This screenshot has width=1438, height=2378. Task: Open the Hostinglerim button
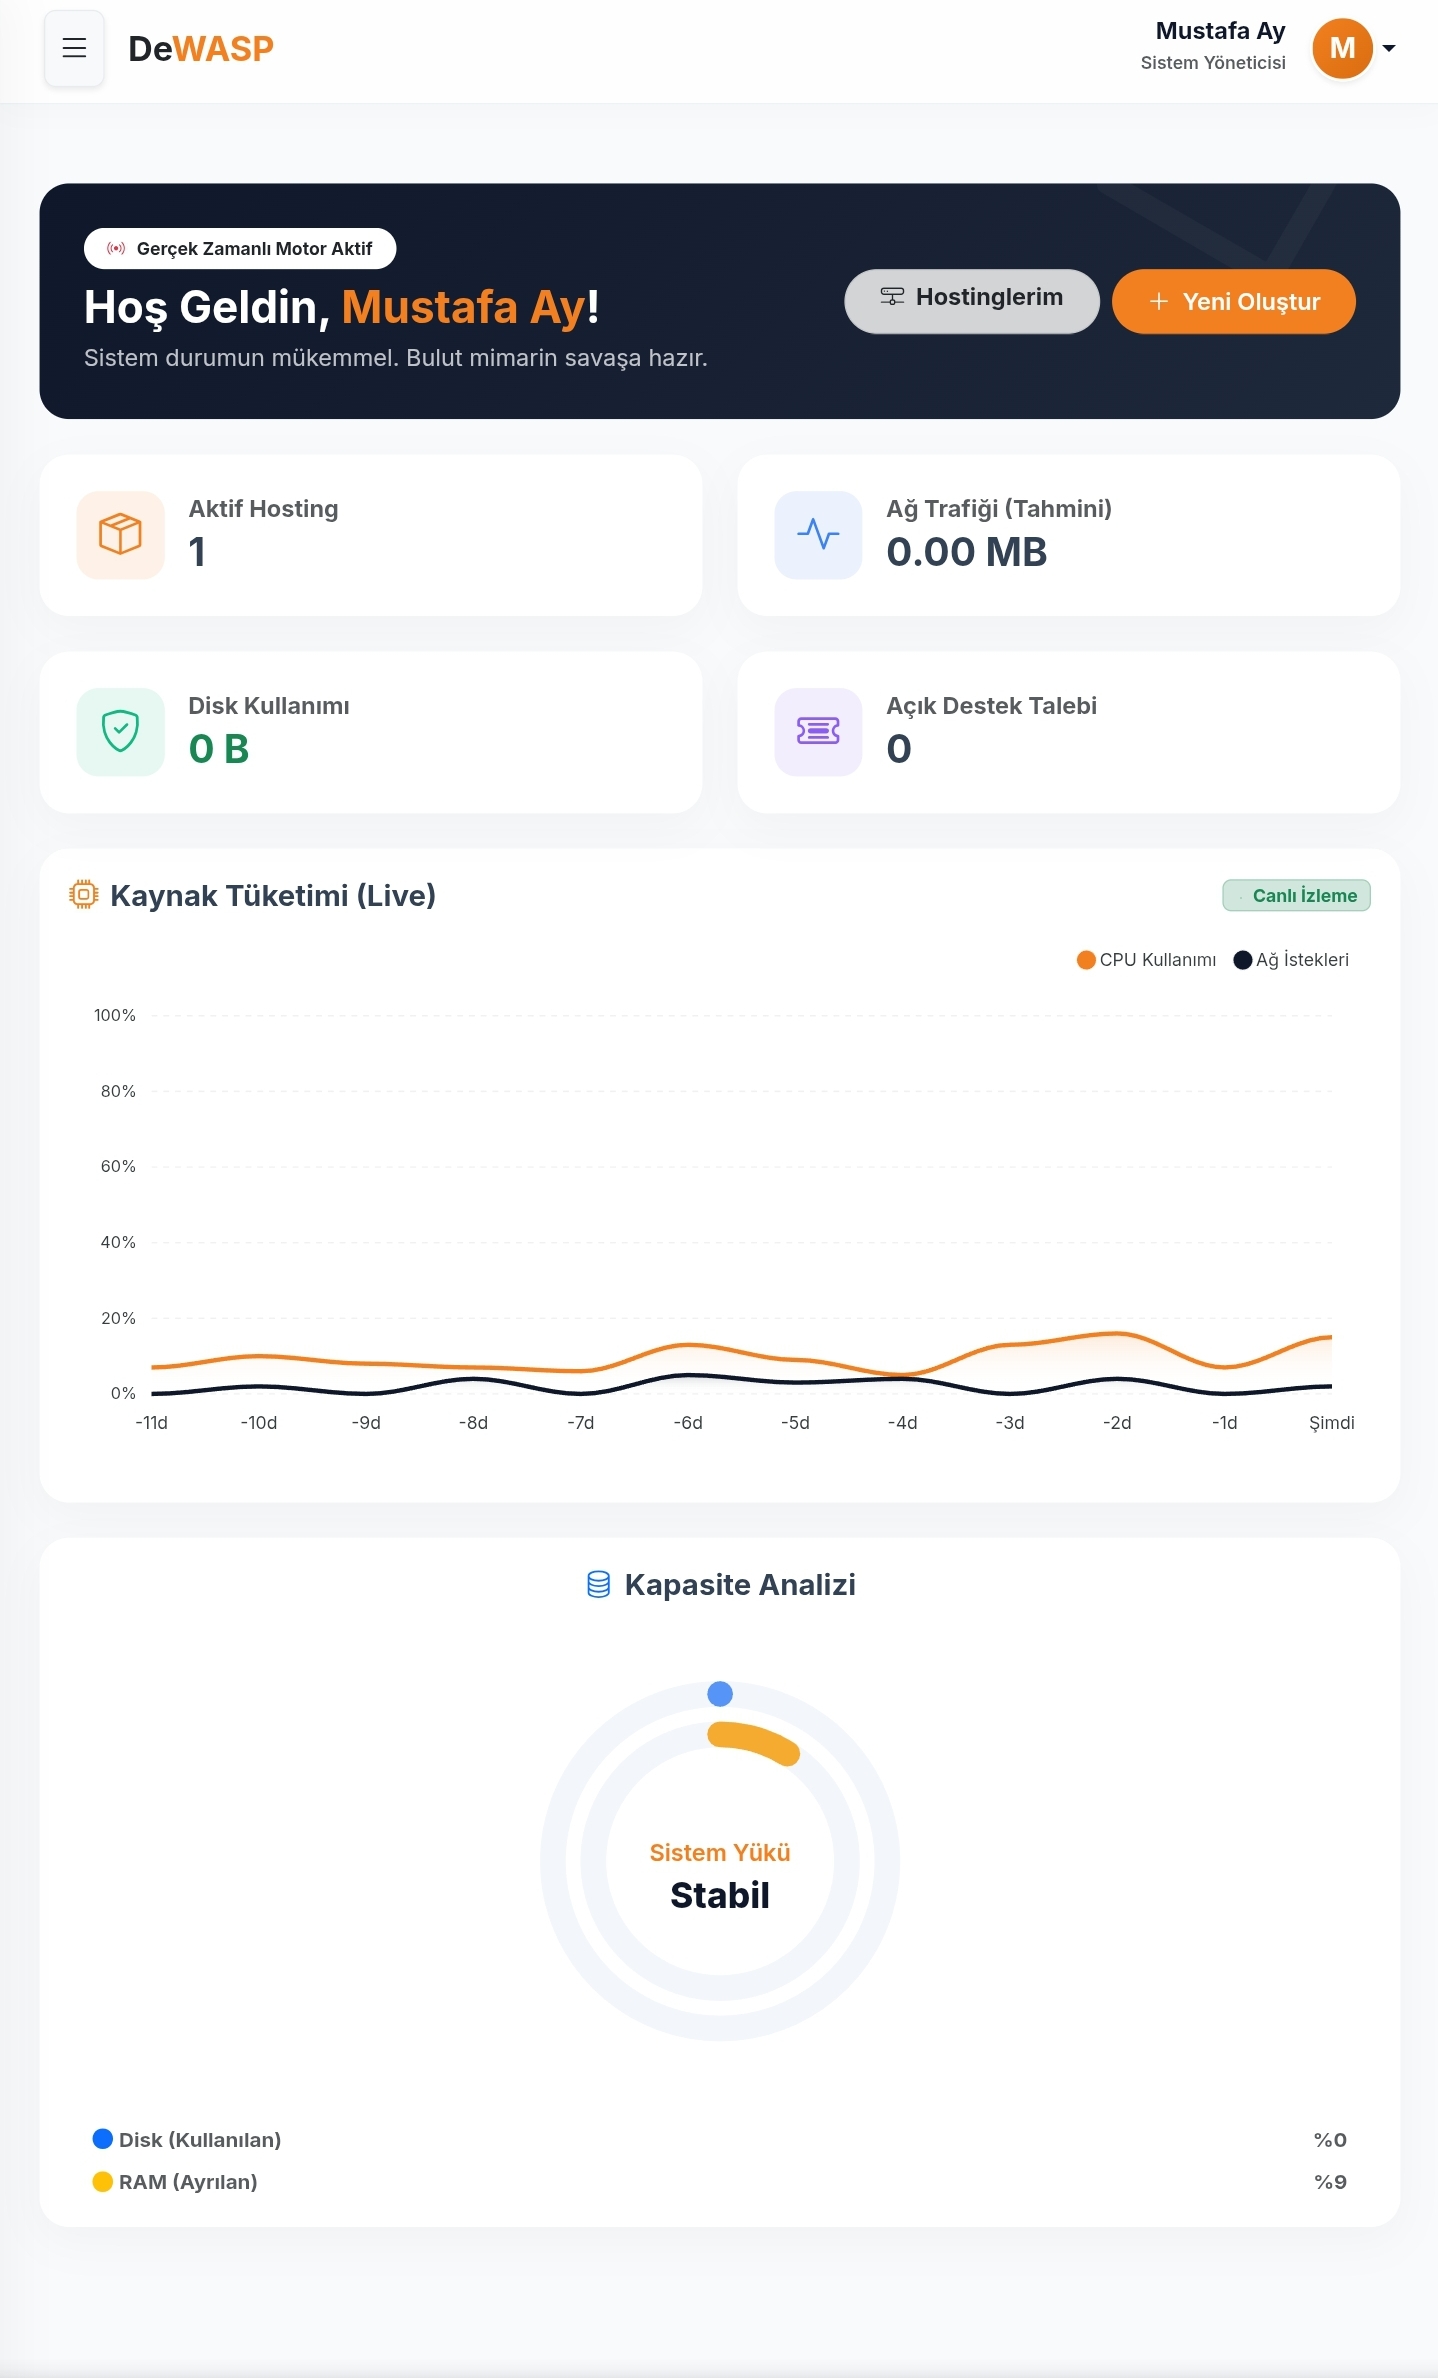pos(972,300)
